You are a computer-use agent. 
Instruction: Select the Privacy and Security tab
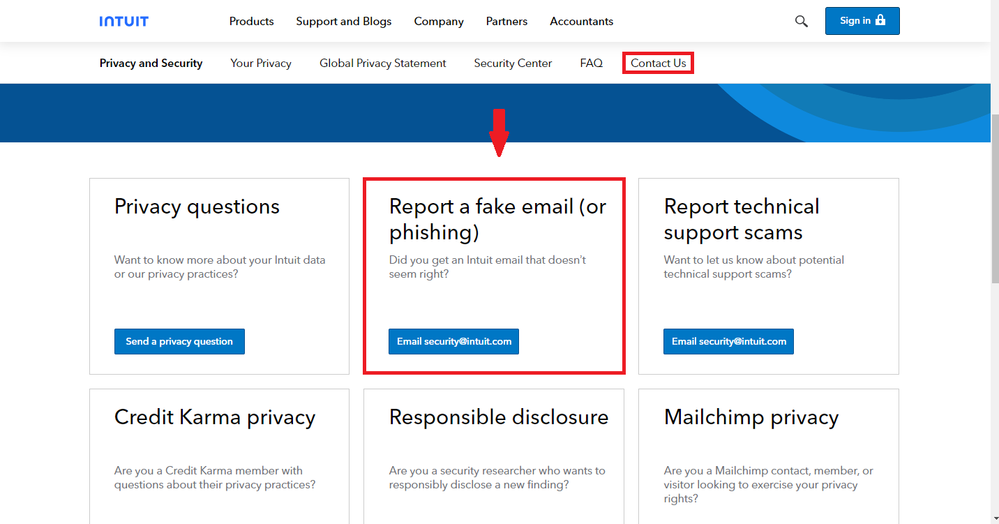pos(151,63)
